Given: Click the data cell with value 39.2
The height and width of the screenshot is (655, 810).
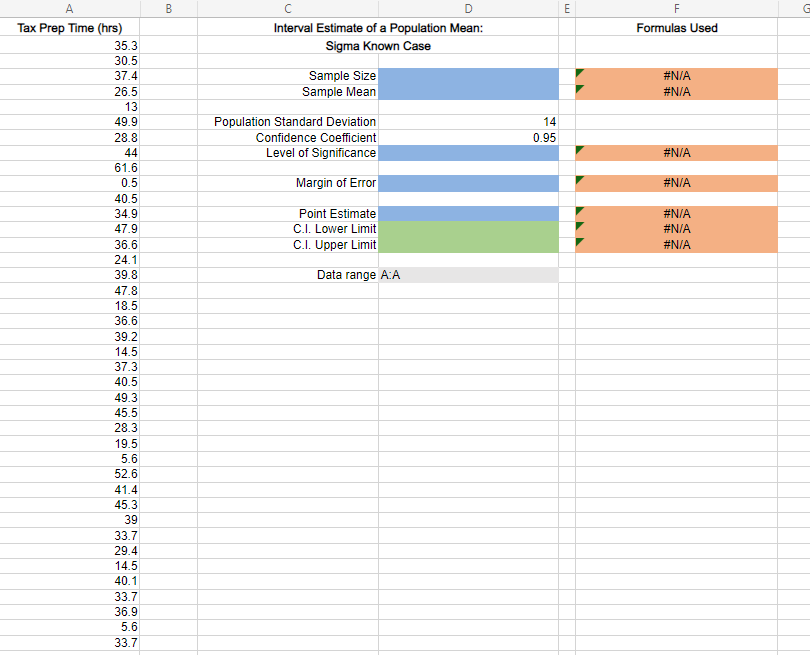Looking at the screenshot, I should click(x=70, y=337).
